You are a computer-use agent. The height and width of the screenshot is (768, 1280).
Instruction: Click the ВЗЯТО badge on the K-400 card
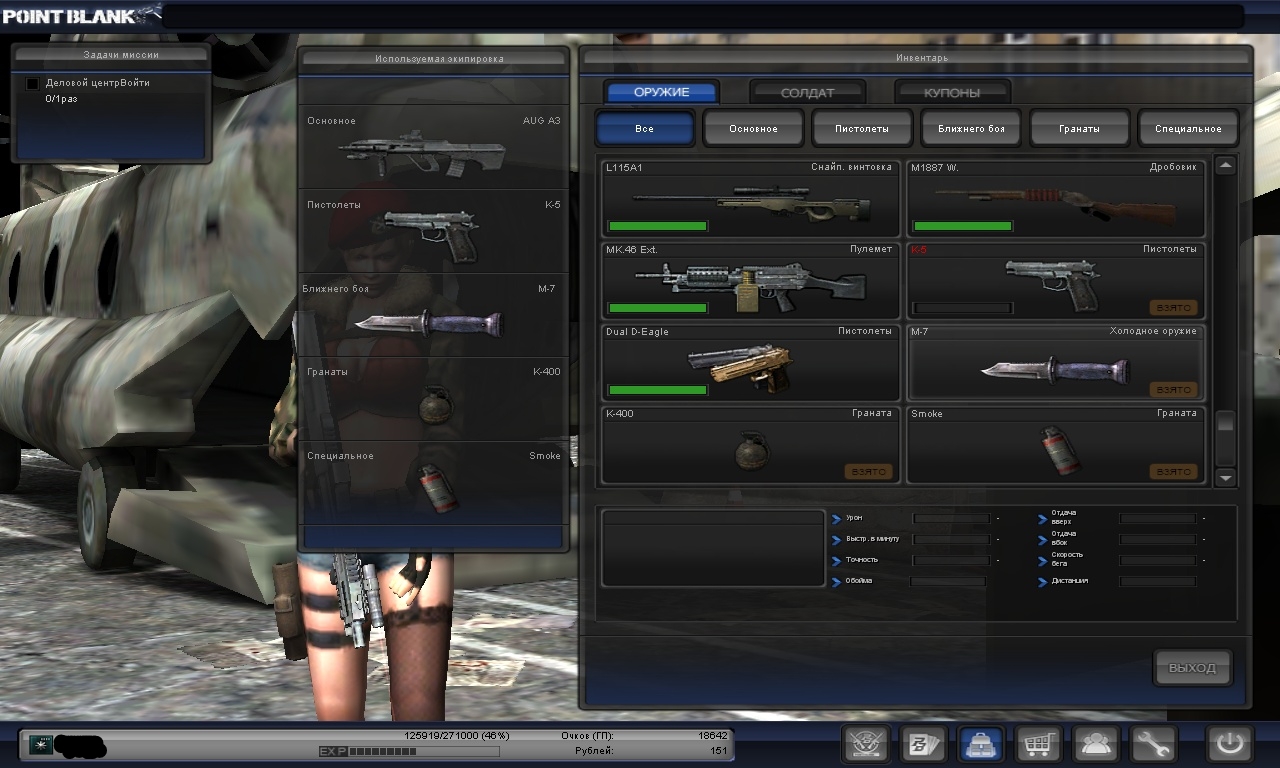pyautogui.click(x=868, y=472)
